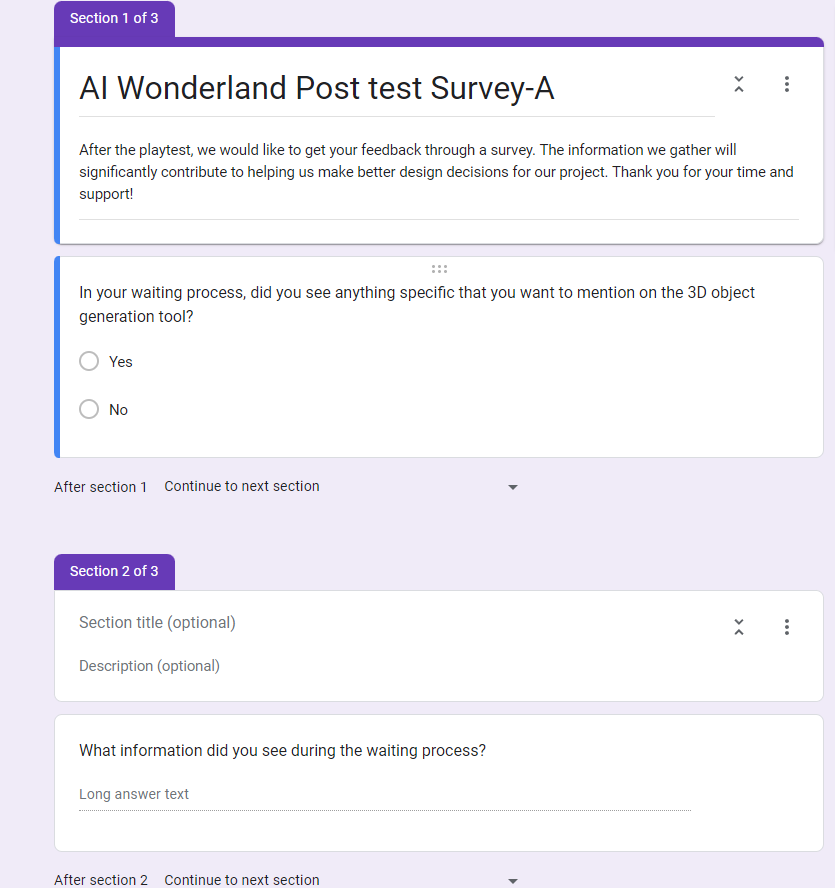Click the Section 2 of 3 tab
Viewport: 835px width, 888px height.
point(114,571)
